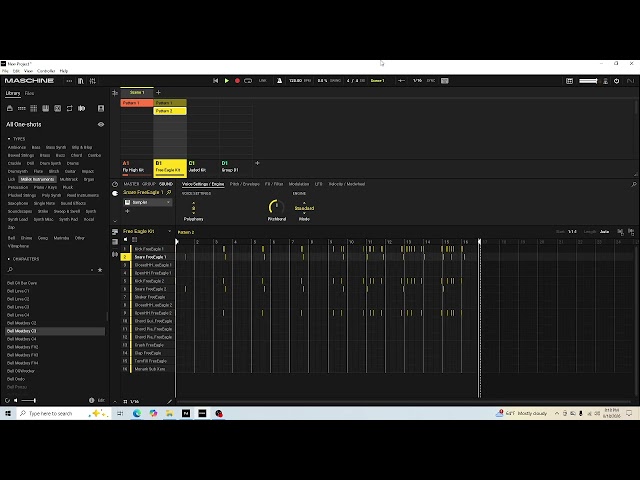Toggle the eye icon beside All One-shots
This screenshot has width=640, height=480.
coord(101,124)
